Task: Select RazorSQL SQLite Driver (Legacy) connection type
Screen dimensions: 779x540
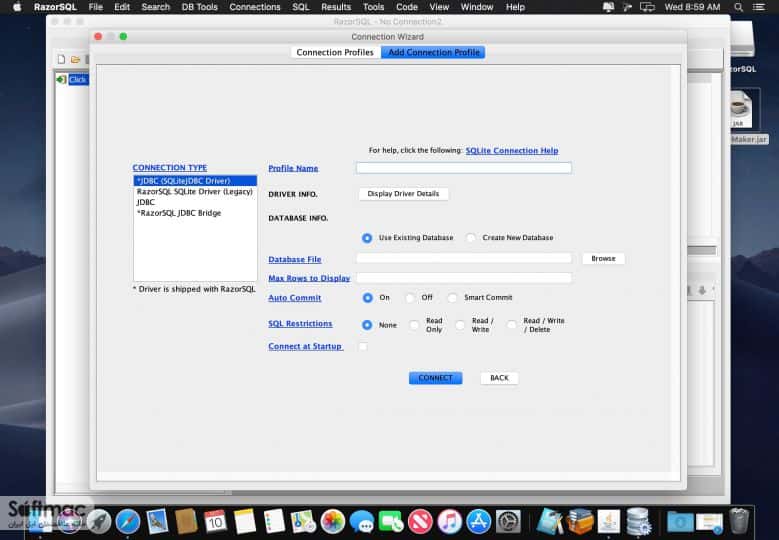Action: [x=195, y=192]
